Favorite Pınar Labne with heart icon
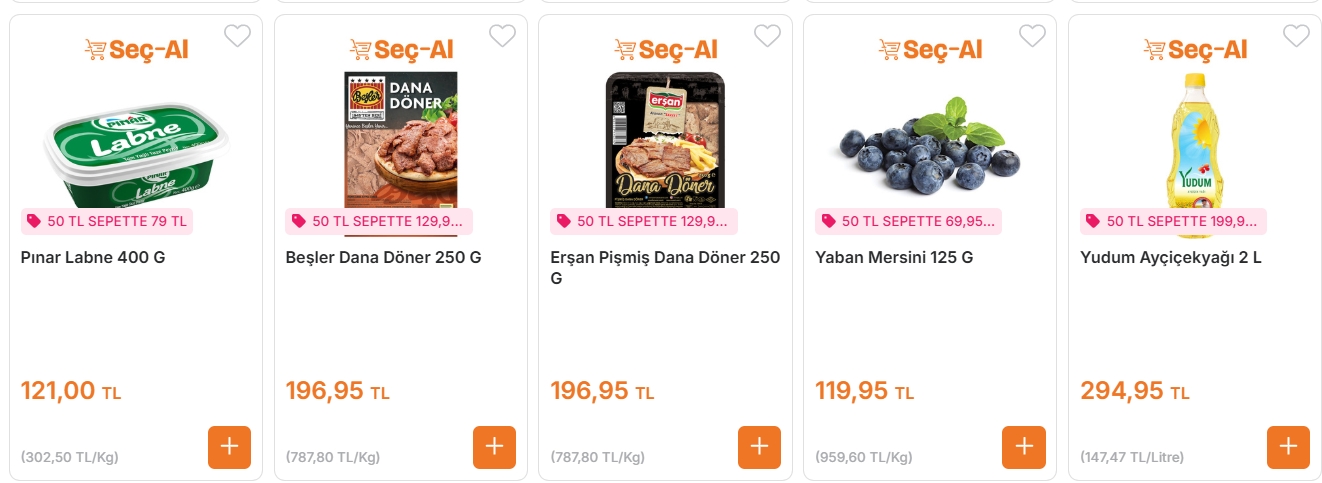 click(237, 36)
